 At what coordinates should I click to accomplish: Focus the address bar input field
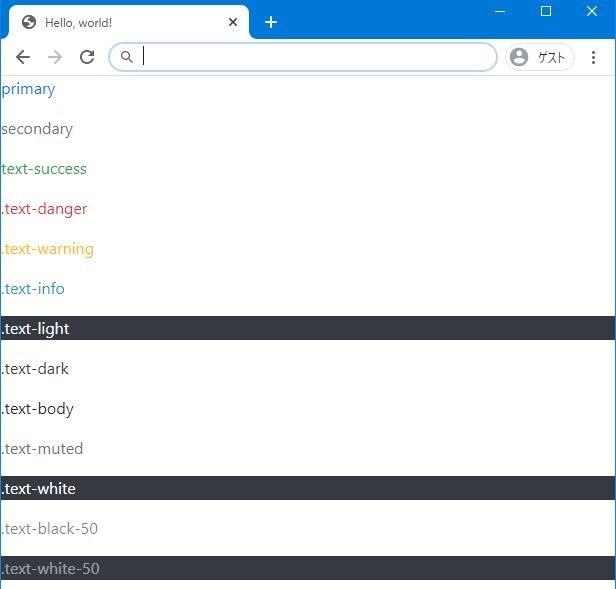302,57
